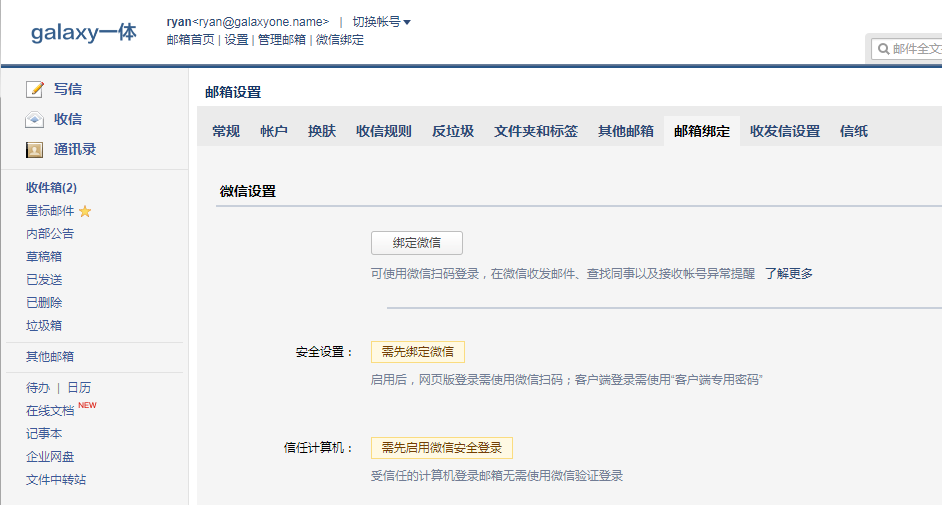Click the inbox envelope (收信) icon
Image resolution: width=942 pixels, height=505 pixels.
click(35, 120)
